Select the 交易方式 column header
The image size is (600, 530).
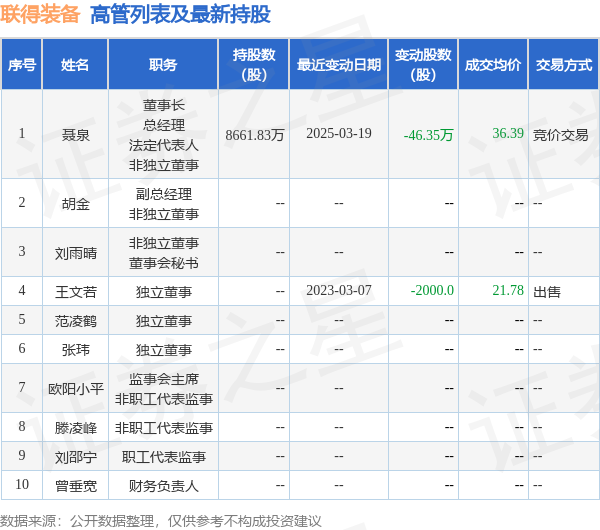[x=564, y=64]
